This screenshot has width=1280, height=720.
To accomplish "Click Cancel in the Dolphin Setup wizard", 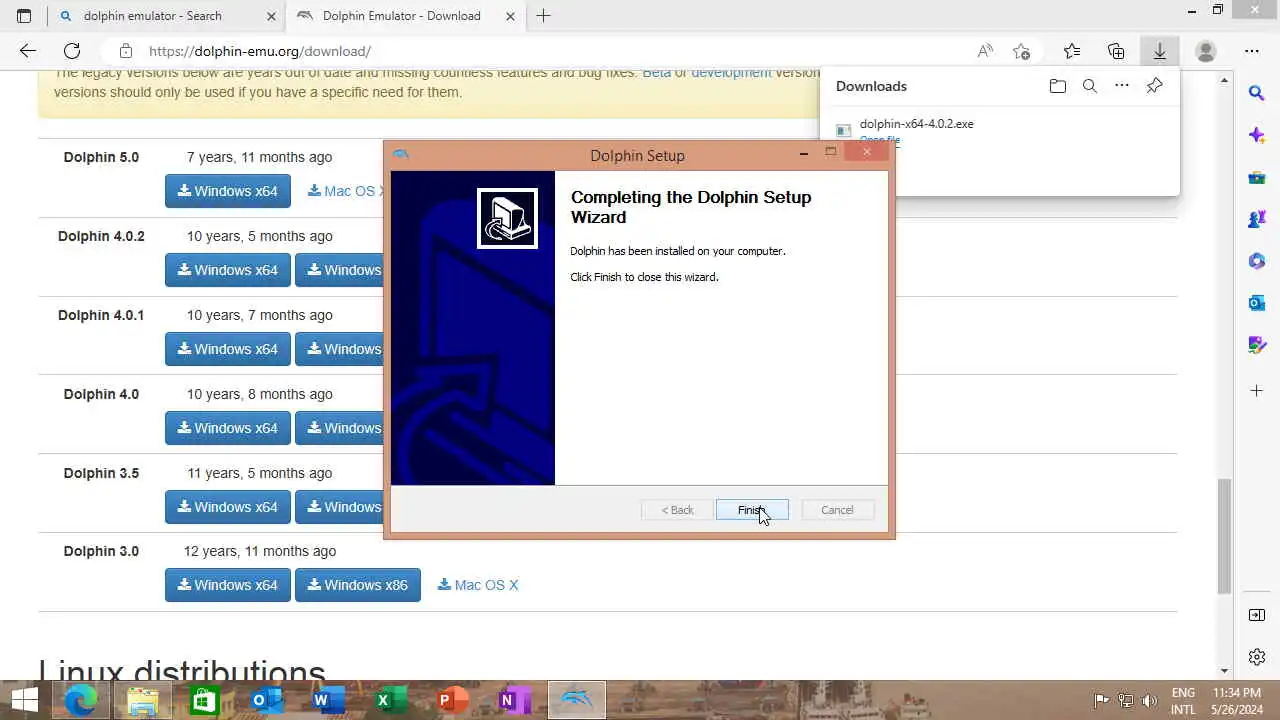I will pyautogui.click(x=837, y=510).
